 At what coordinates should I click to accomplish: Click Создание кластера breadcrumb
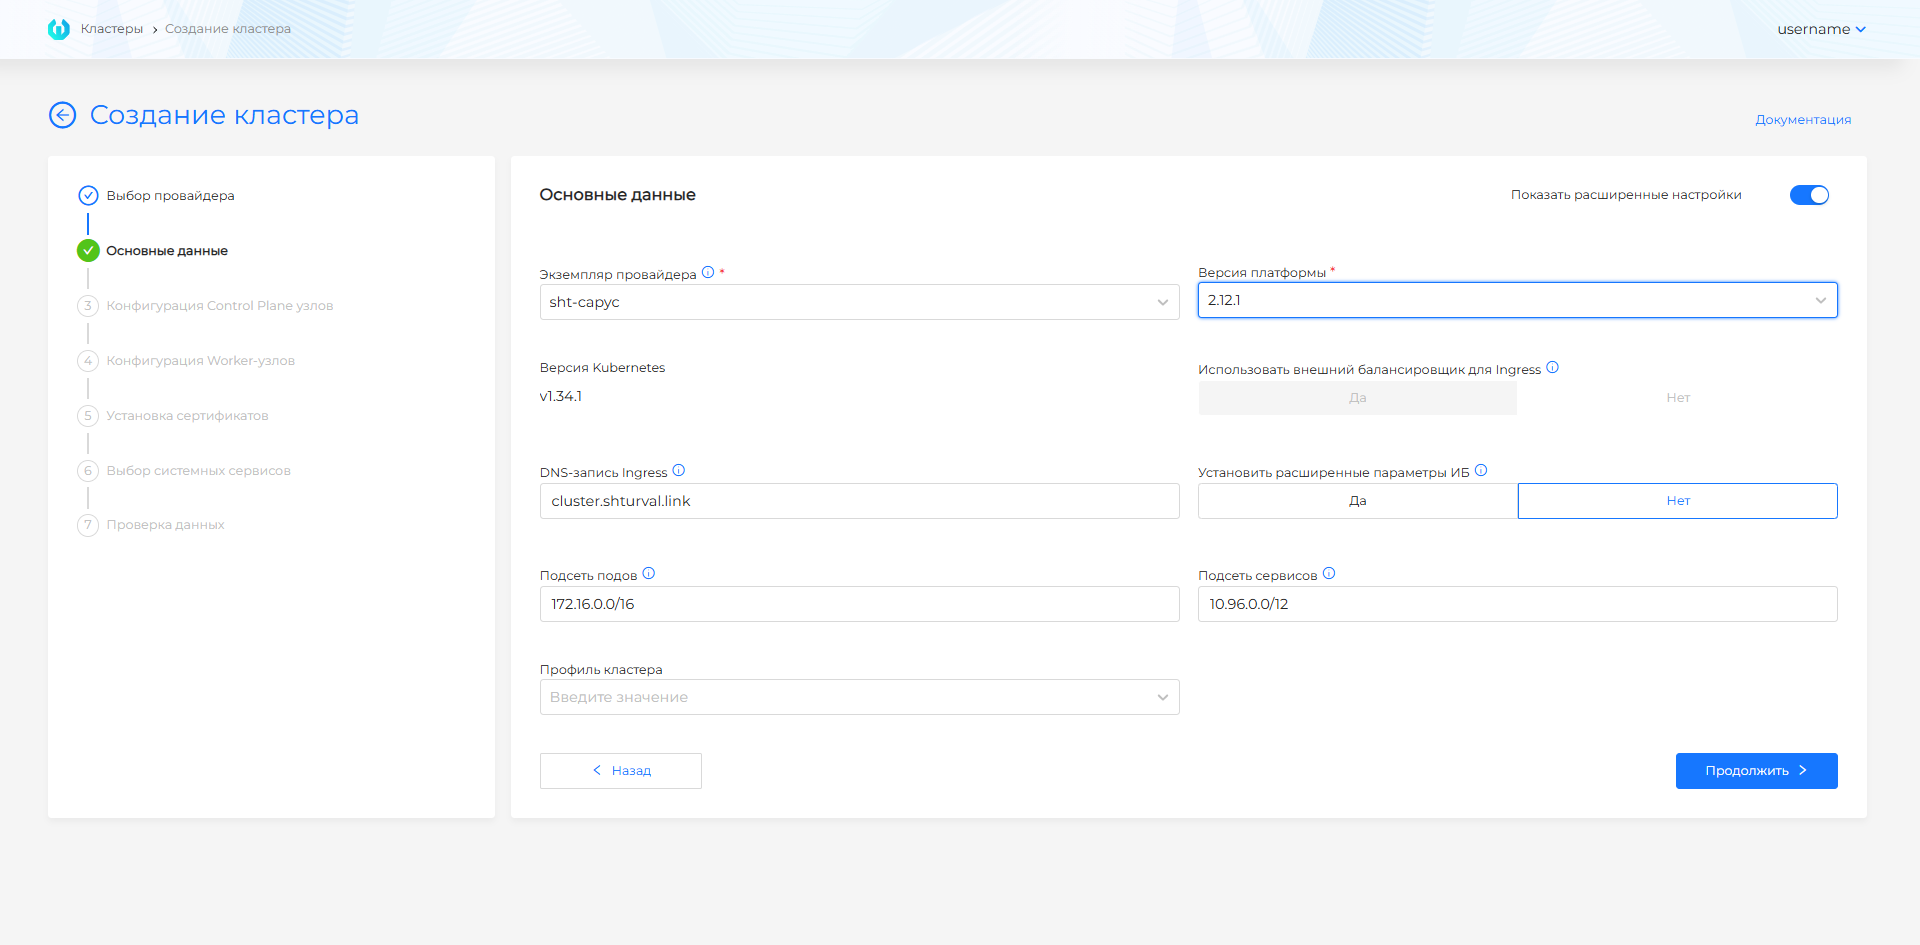click(228, 29)
